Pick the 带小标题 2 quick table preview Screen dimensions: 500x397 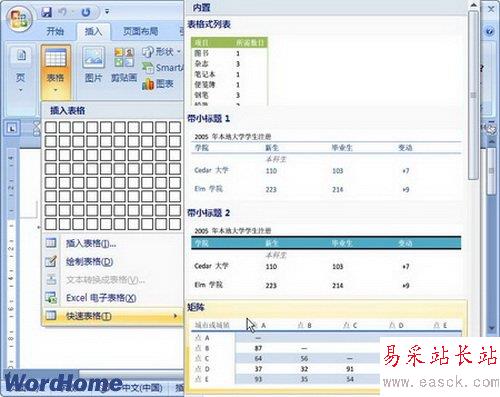(326, 259)
